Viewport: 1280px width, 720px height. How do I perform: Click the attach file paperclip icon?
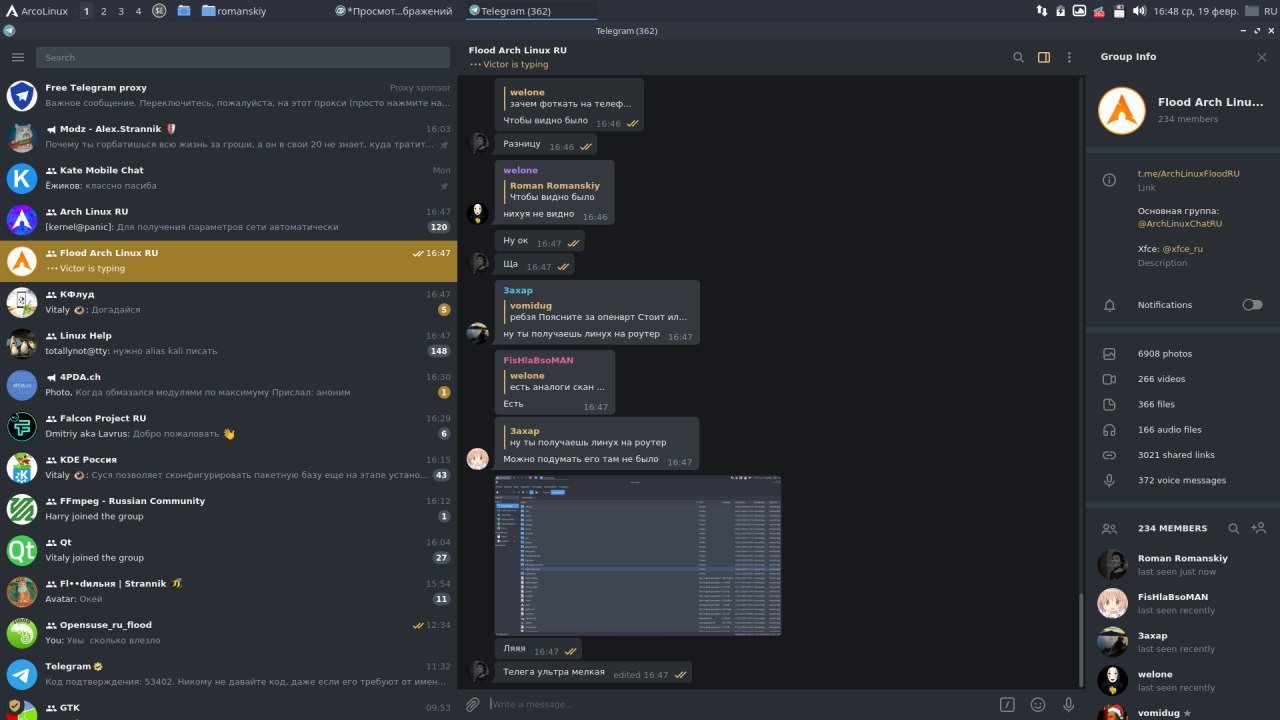473,704
